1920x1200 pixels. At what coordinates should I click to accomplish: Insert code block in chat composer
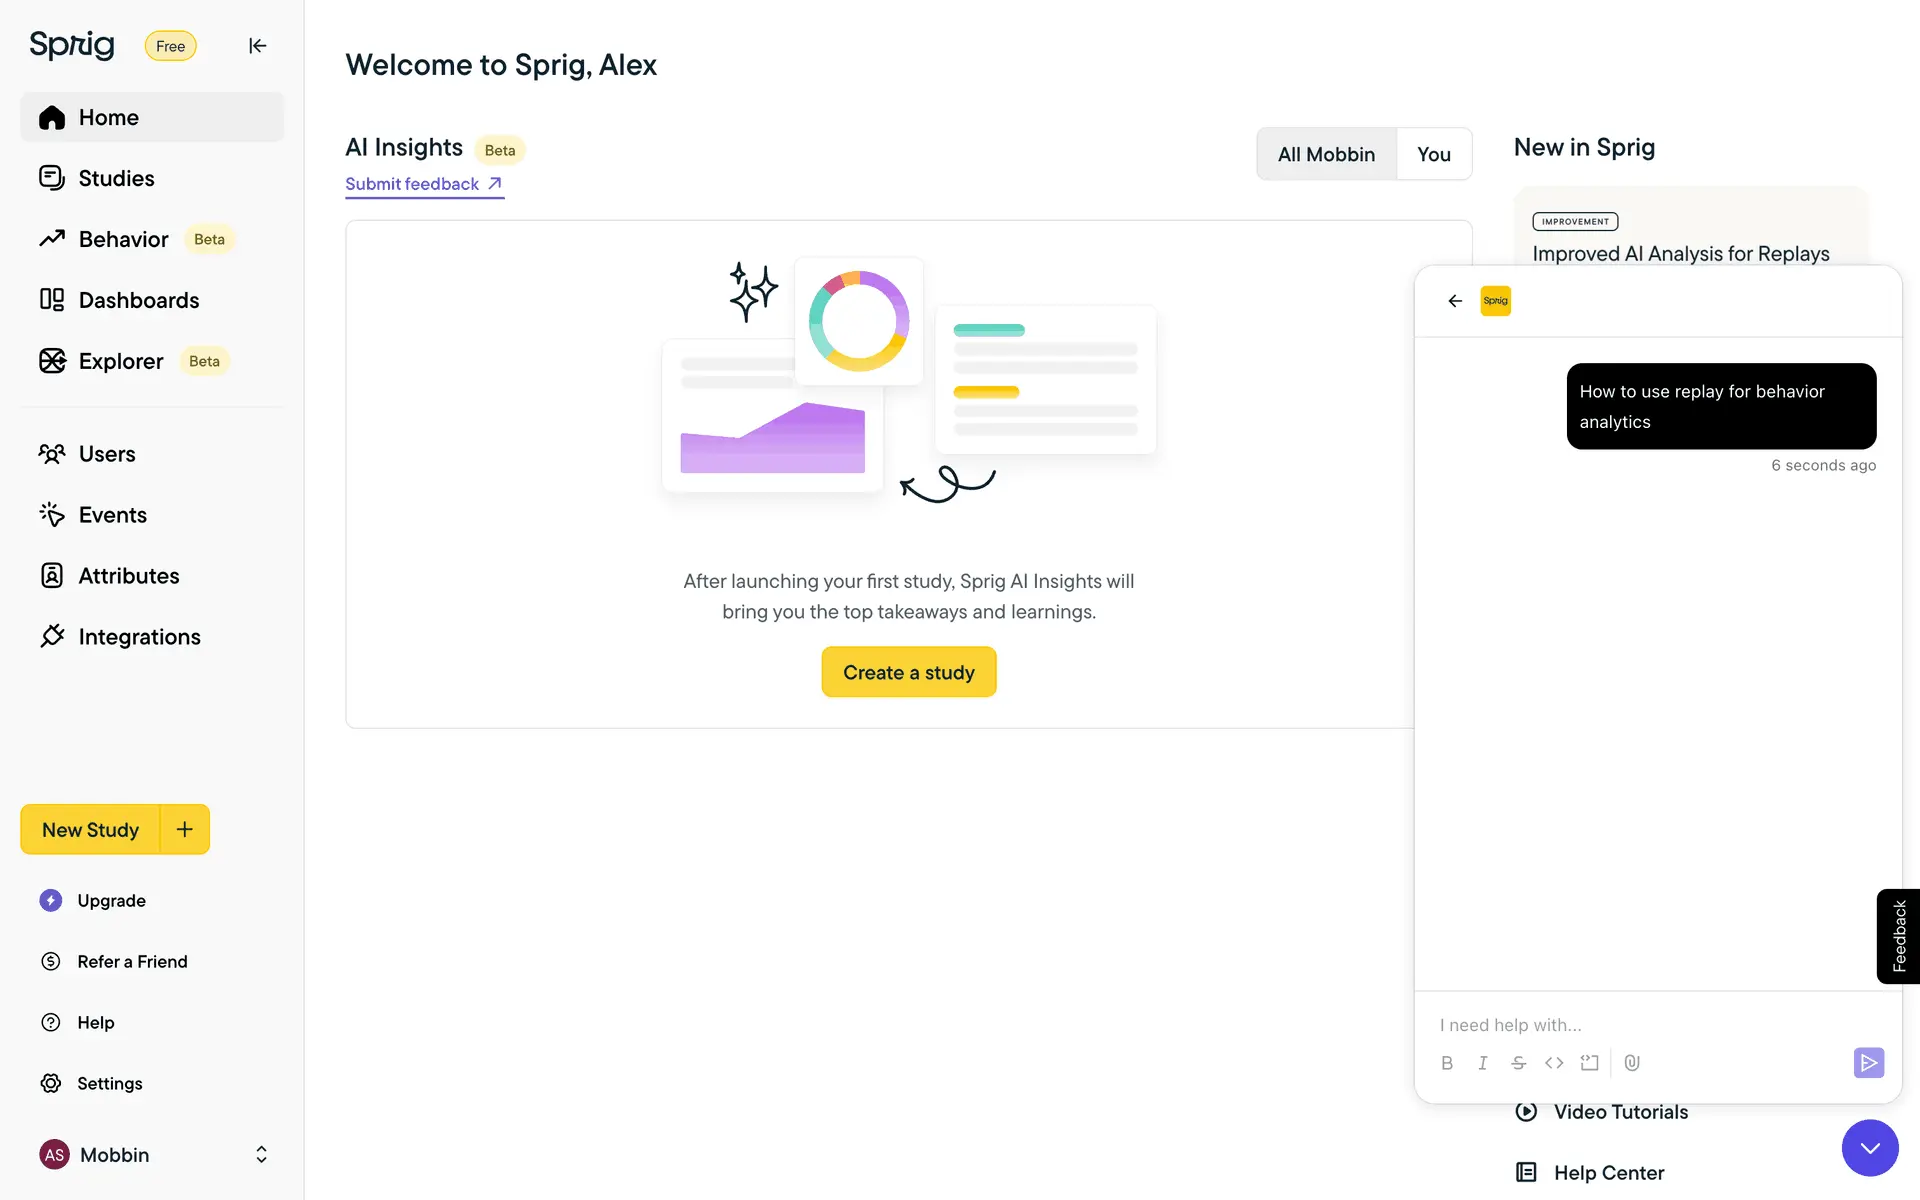point(1590,1063)
